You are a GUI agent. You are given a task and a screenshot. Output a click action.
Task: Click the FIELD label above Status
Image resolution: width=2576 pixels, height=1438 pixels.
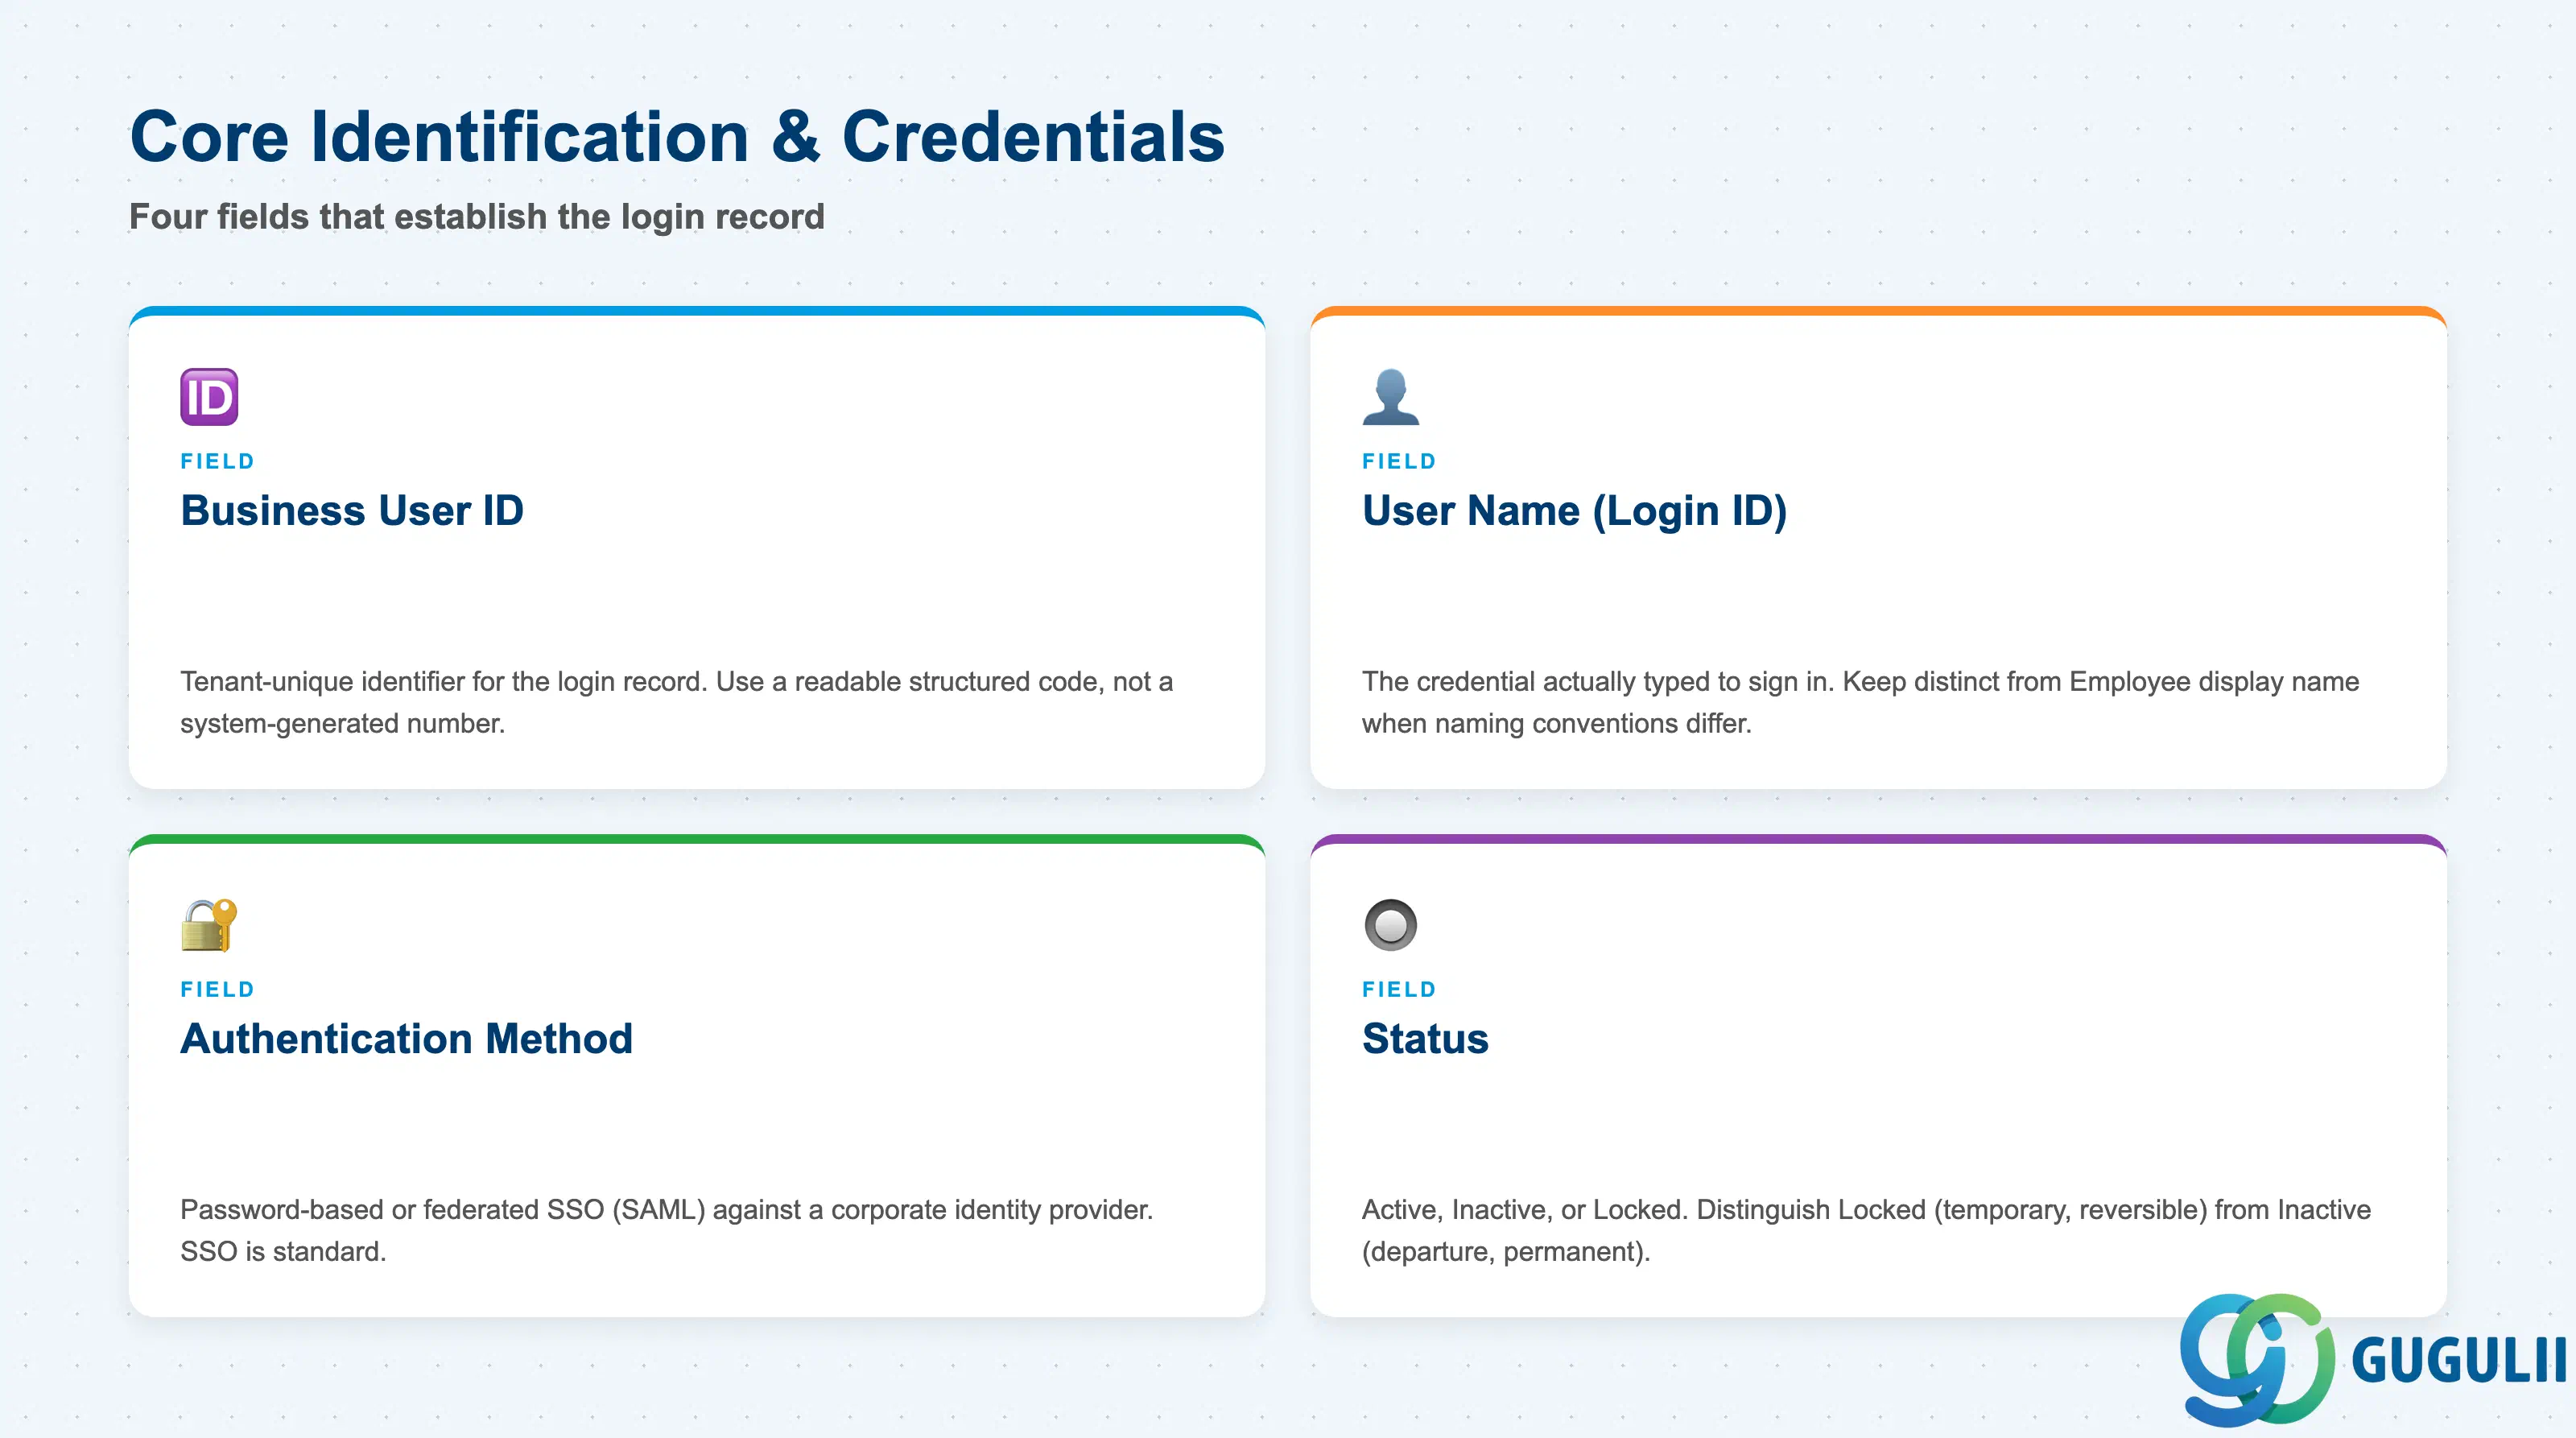coord(1399,989)
